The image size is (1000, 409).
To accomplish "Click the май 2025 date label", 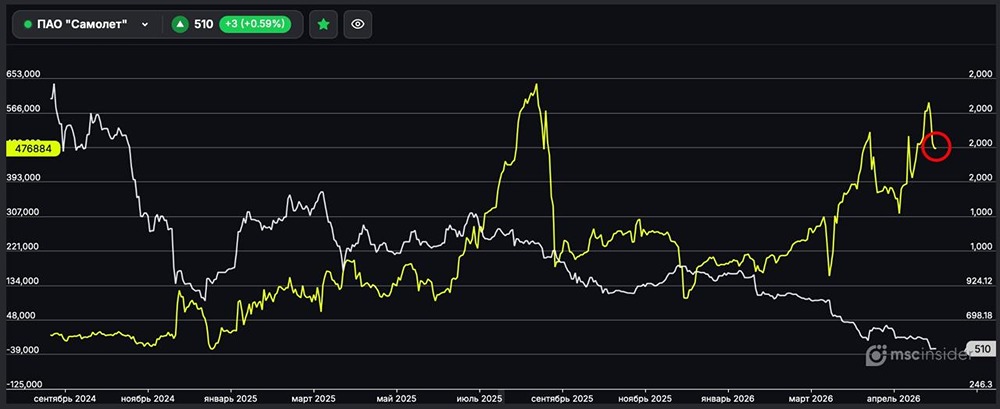I will coord(396,398).
